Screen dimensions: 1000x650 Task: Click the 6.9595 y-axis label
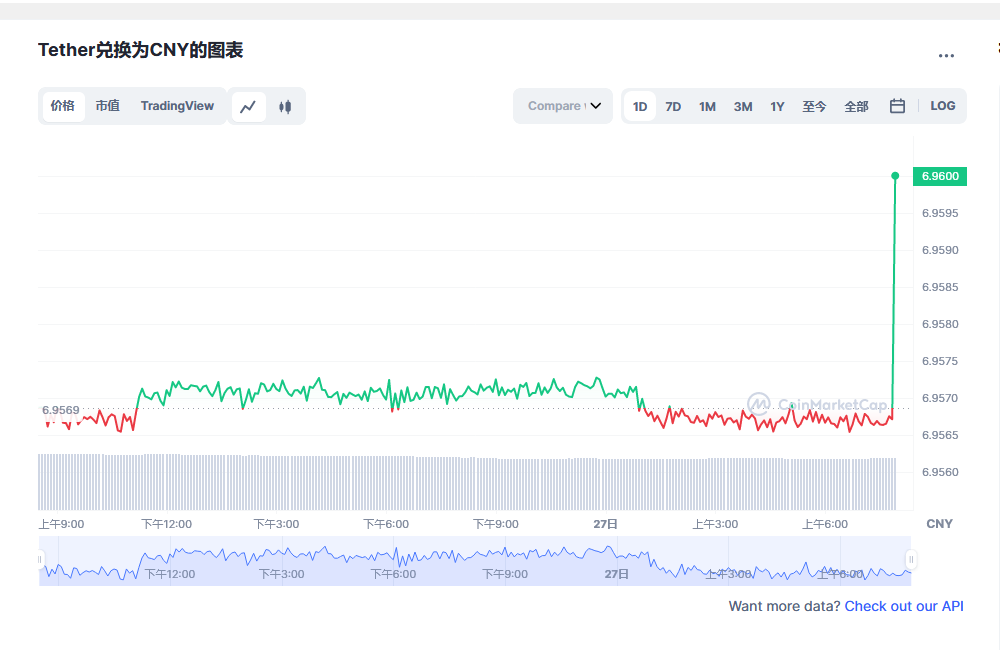(x=940, y=213)
